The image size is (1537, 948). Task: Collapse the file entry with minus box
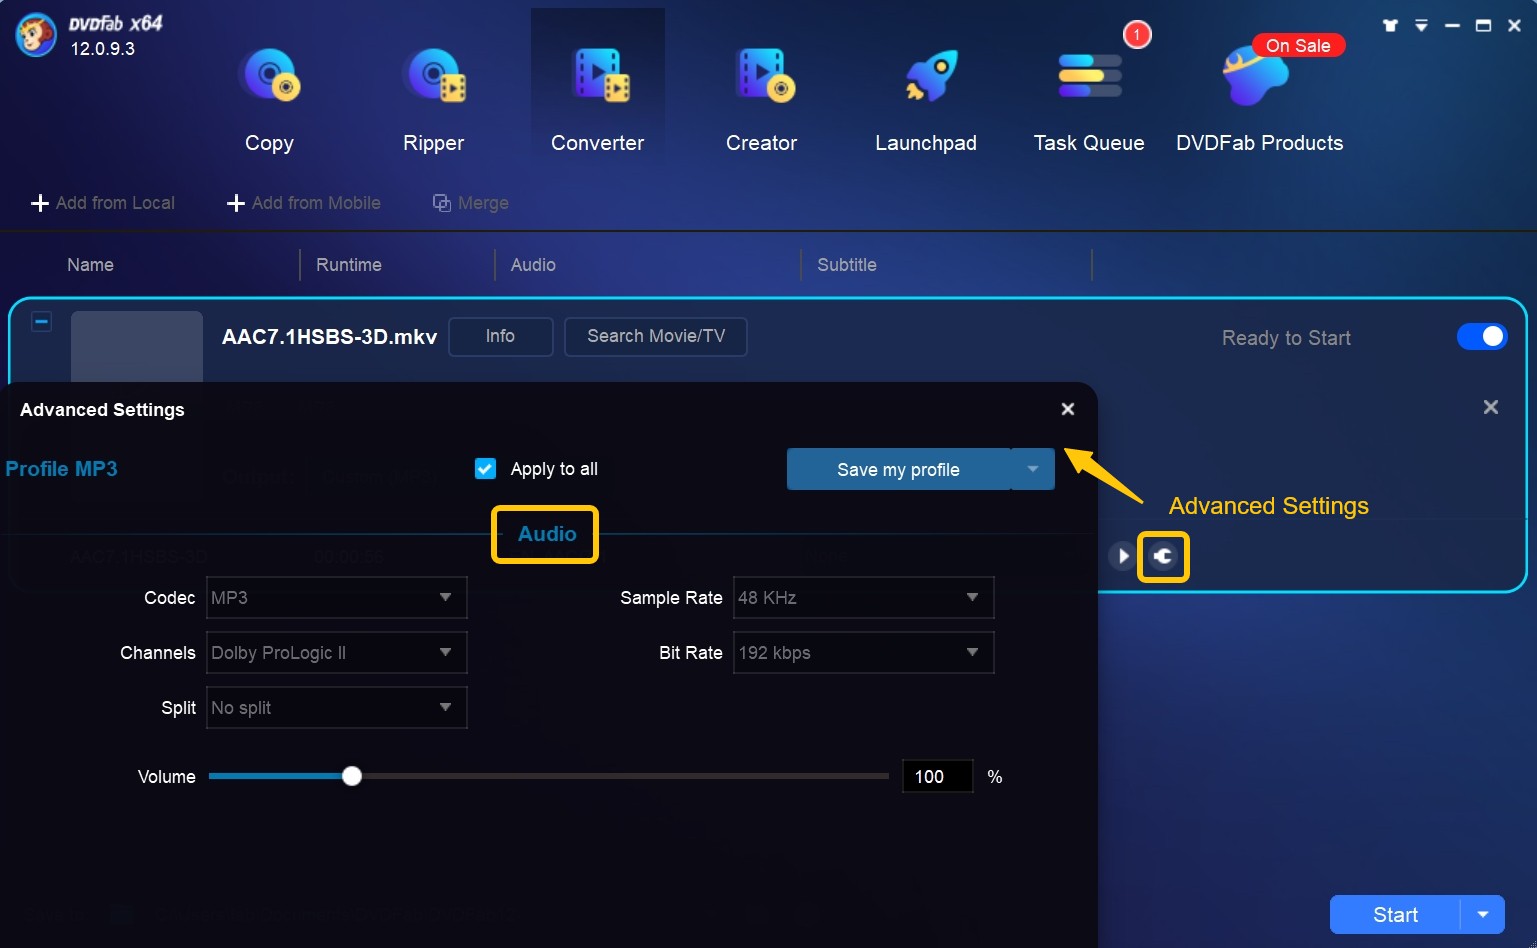tap(41, 322)
